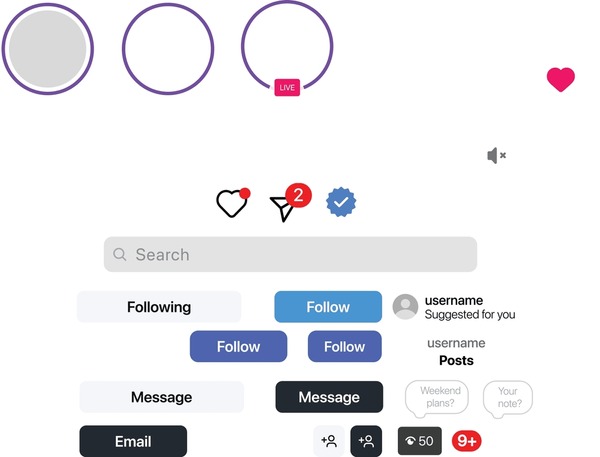600x457 pixels.
Task: Click the pink filled heart icon
Action: (561, 80)
